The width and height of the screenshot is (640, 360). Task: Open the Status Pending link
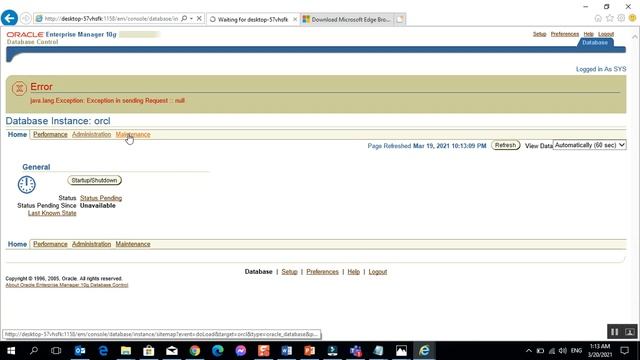tap(101, 198)
